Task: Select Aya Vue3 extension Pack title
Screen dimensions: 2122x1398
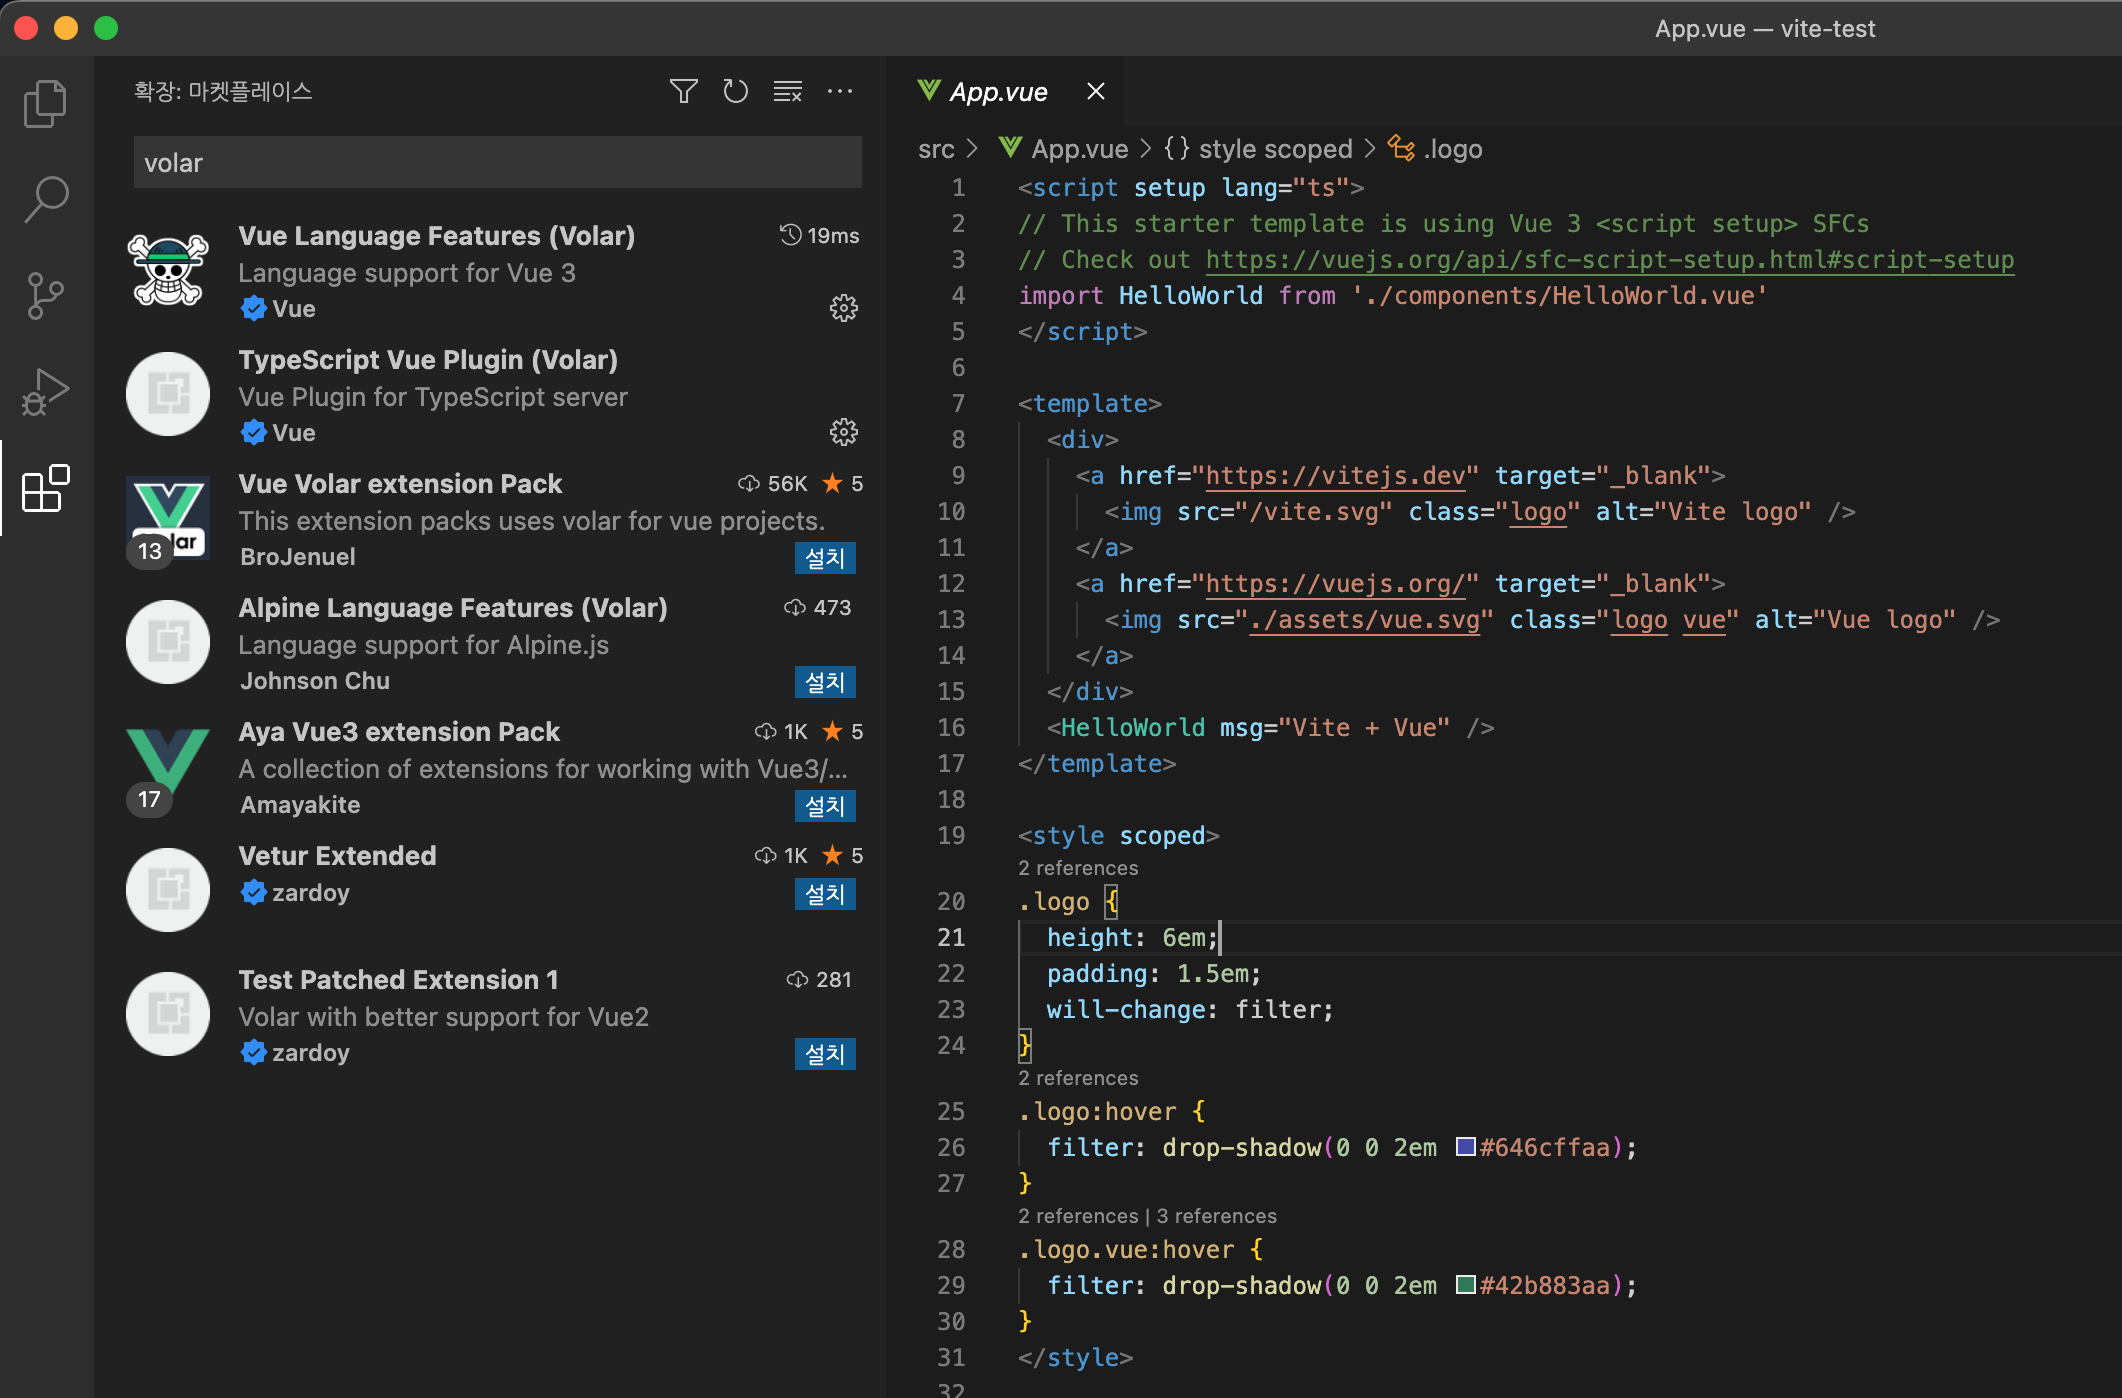Action: (399, 732)
